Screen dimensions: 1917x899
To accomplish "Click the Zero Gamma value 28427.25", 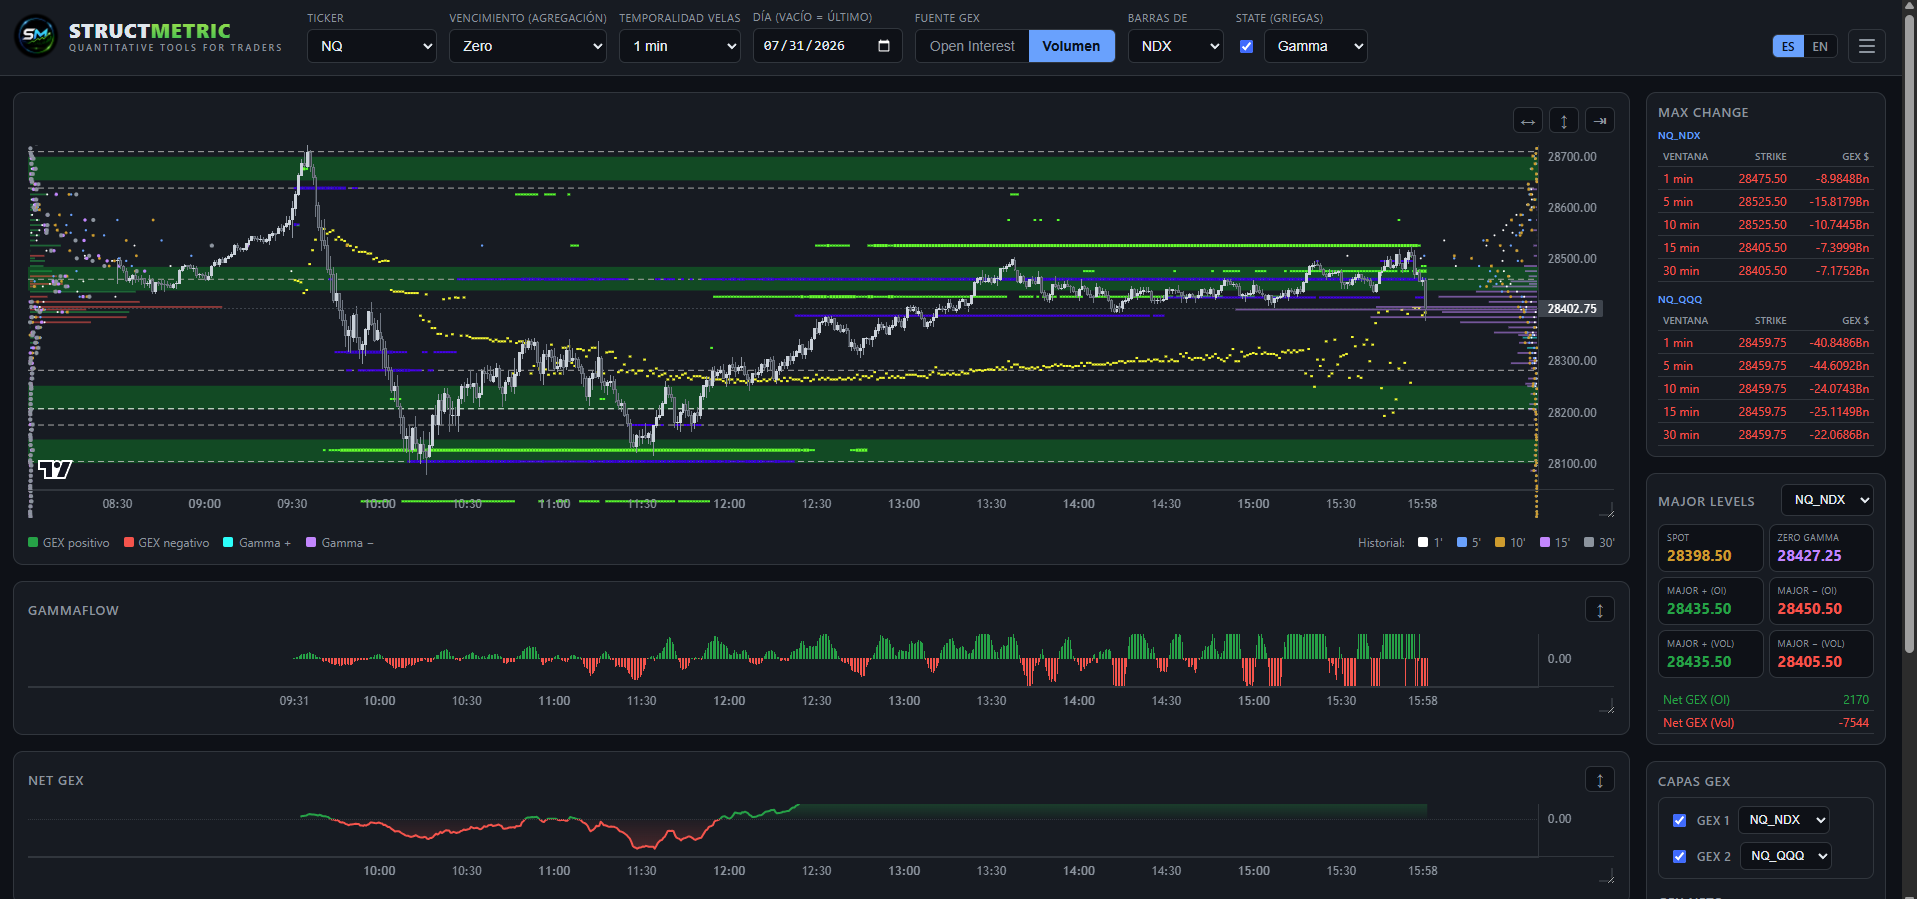I will [1809, 556].
